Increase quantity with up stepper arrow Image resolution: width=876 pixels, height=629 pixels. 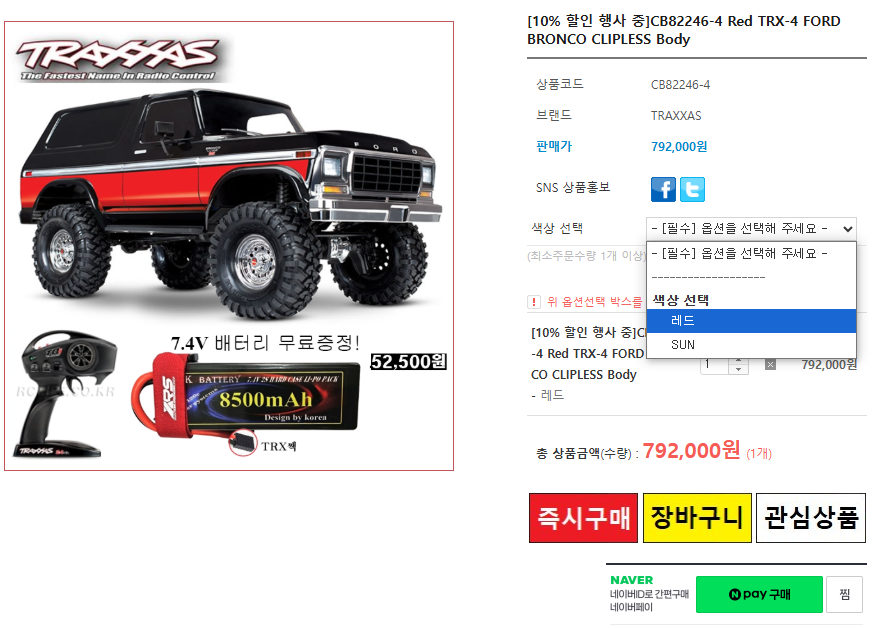tap(739, 360)
